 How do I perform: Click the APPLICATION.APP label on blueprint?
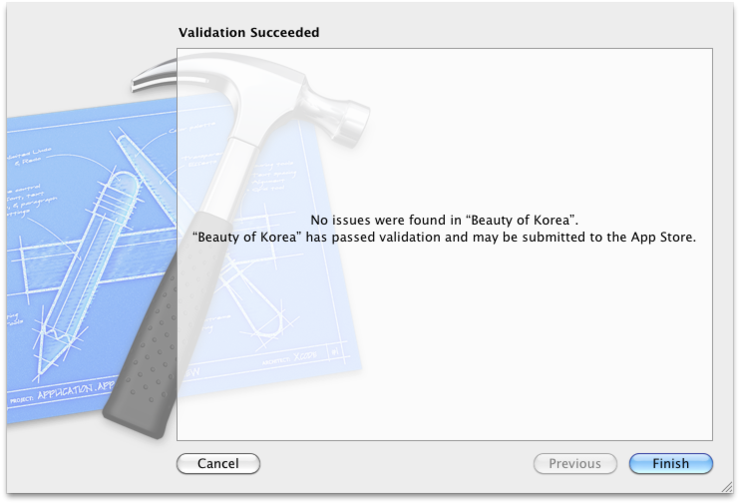pos(76,391)
